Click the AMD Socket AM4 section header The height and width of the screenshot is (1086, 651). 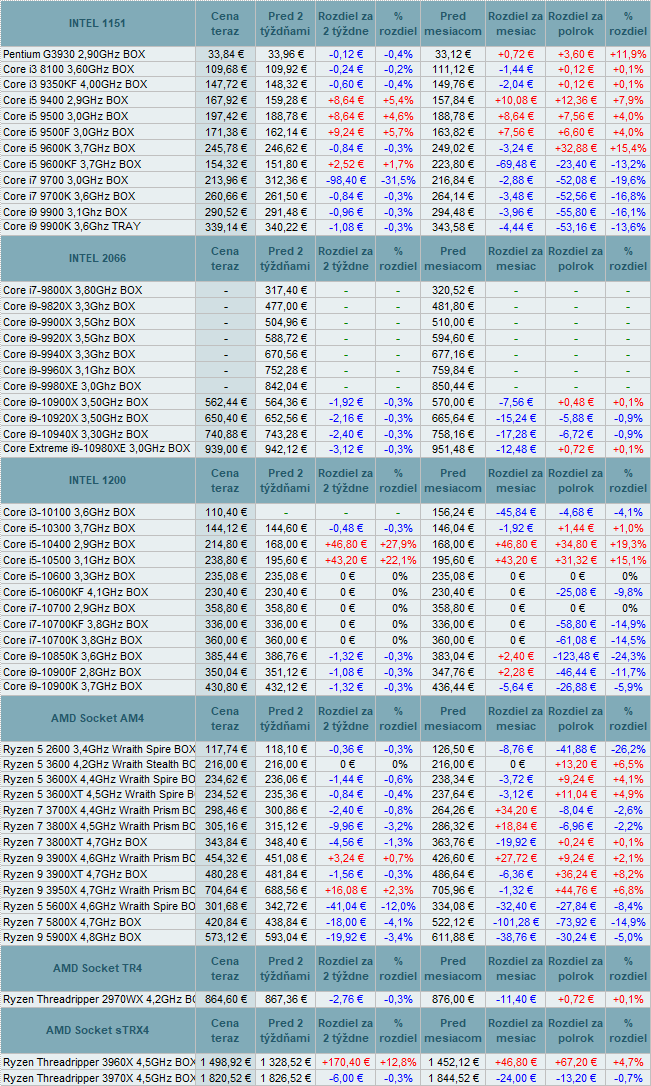(x=98, y=718)
